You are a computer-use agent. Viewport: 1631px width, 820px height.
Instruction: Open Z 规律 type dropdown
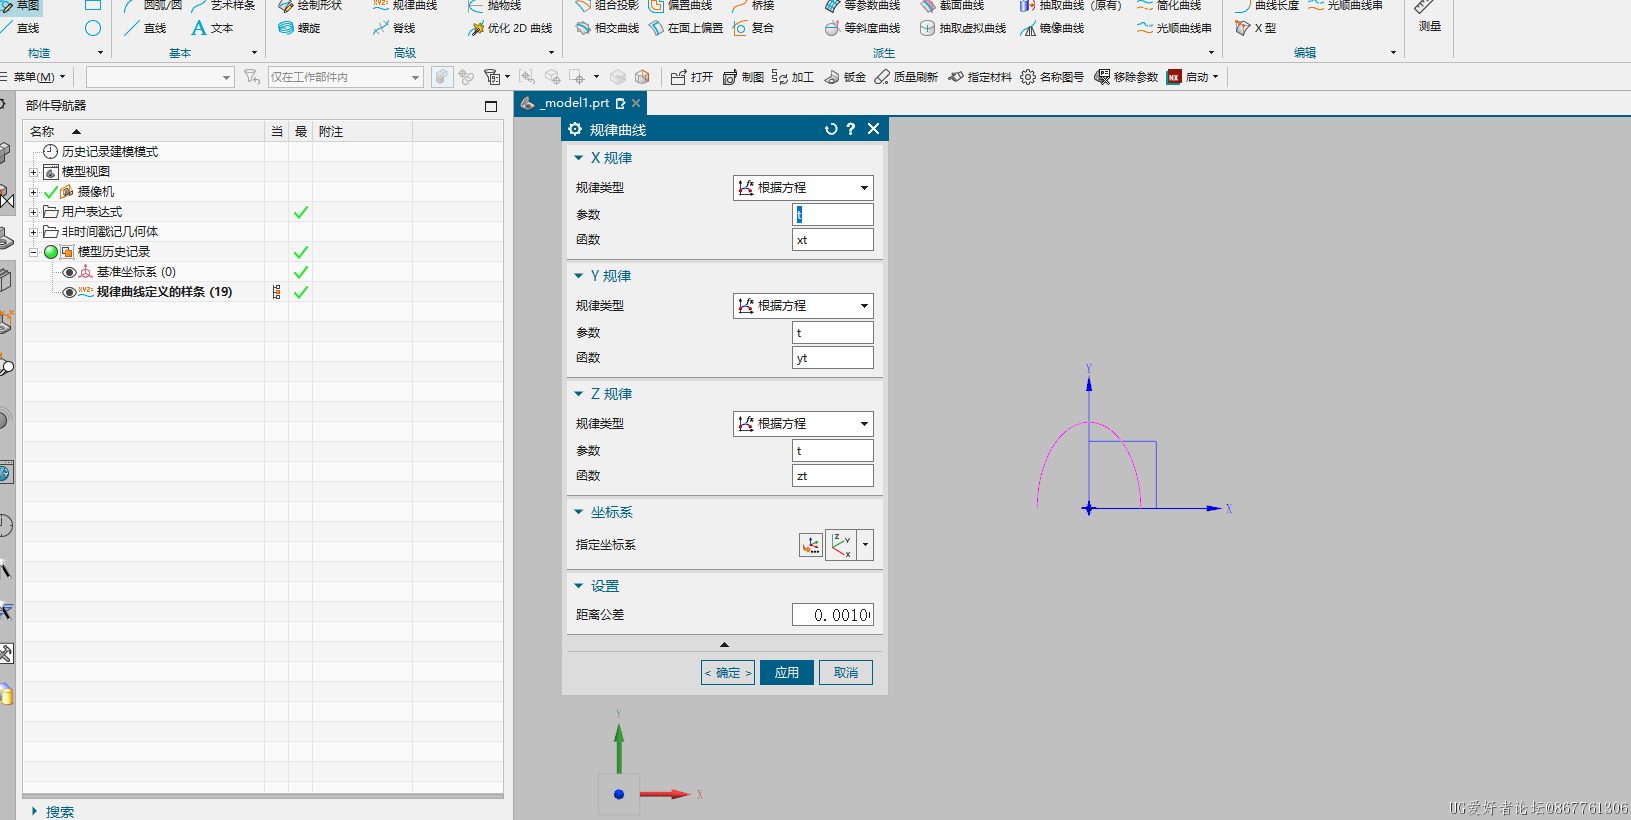(x=803, y=424)
